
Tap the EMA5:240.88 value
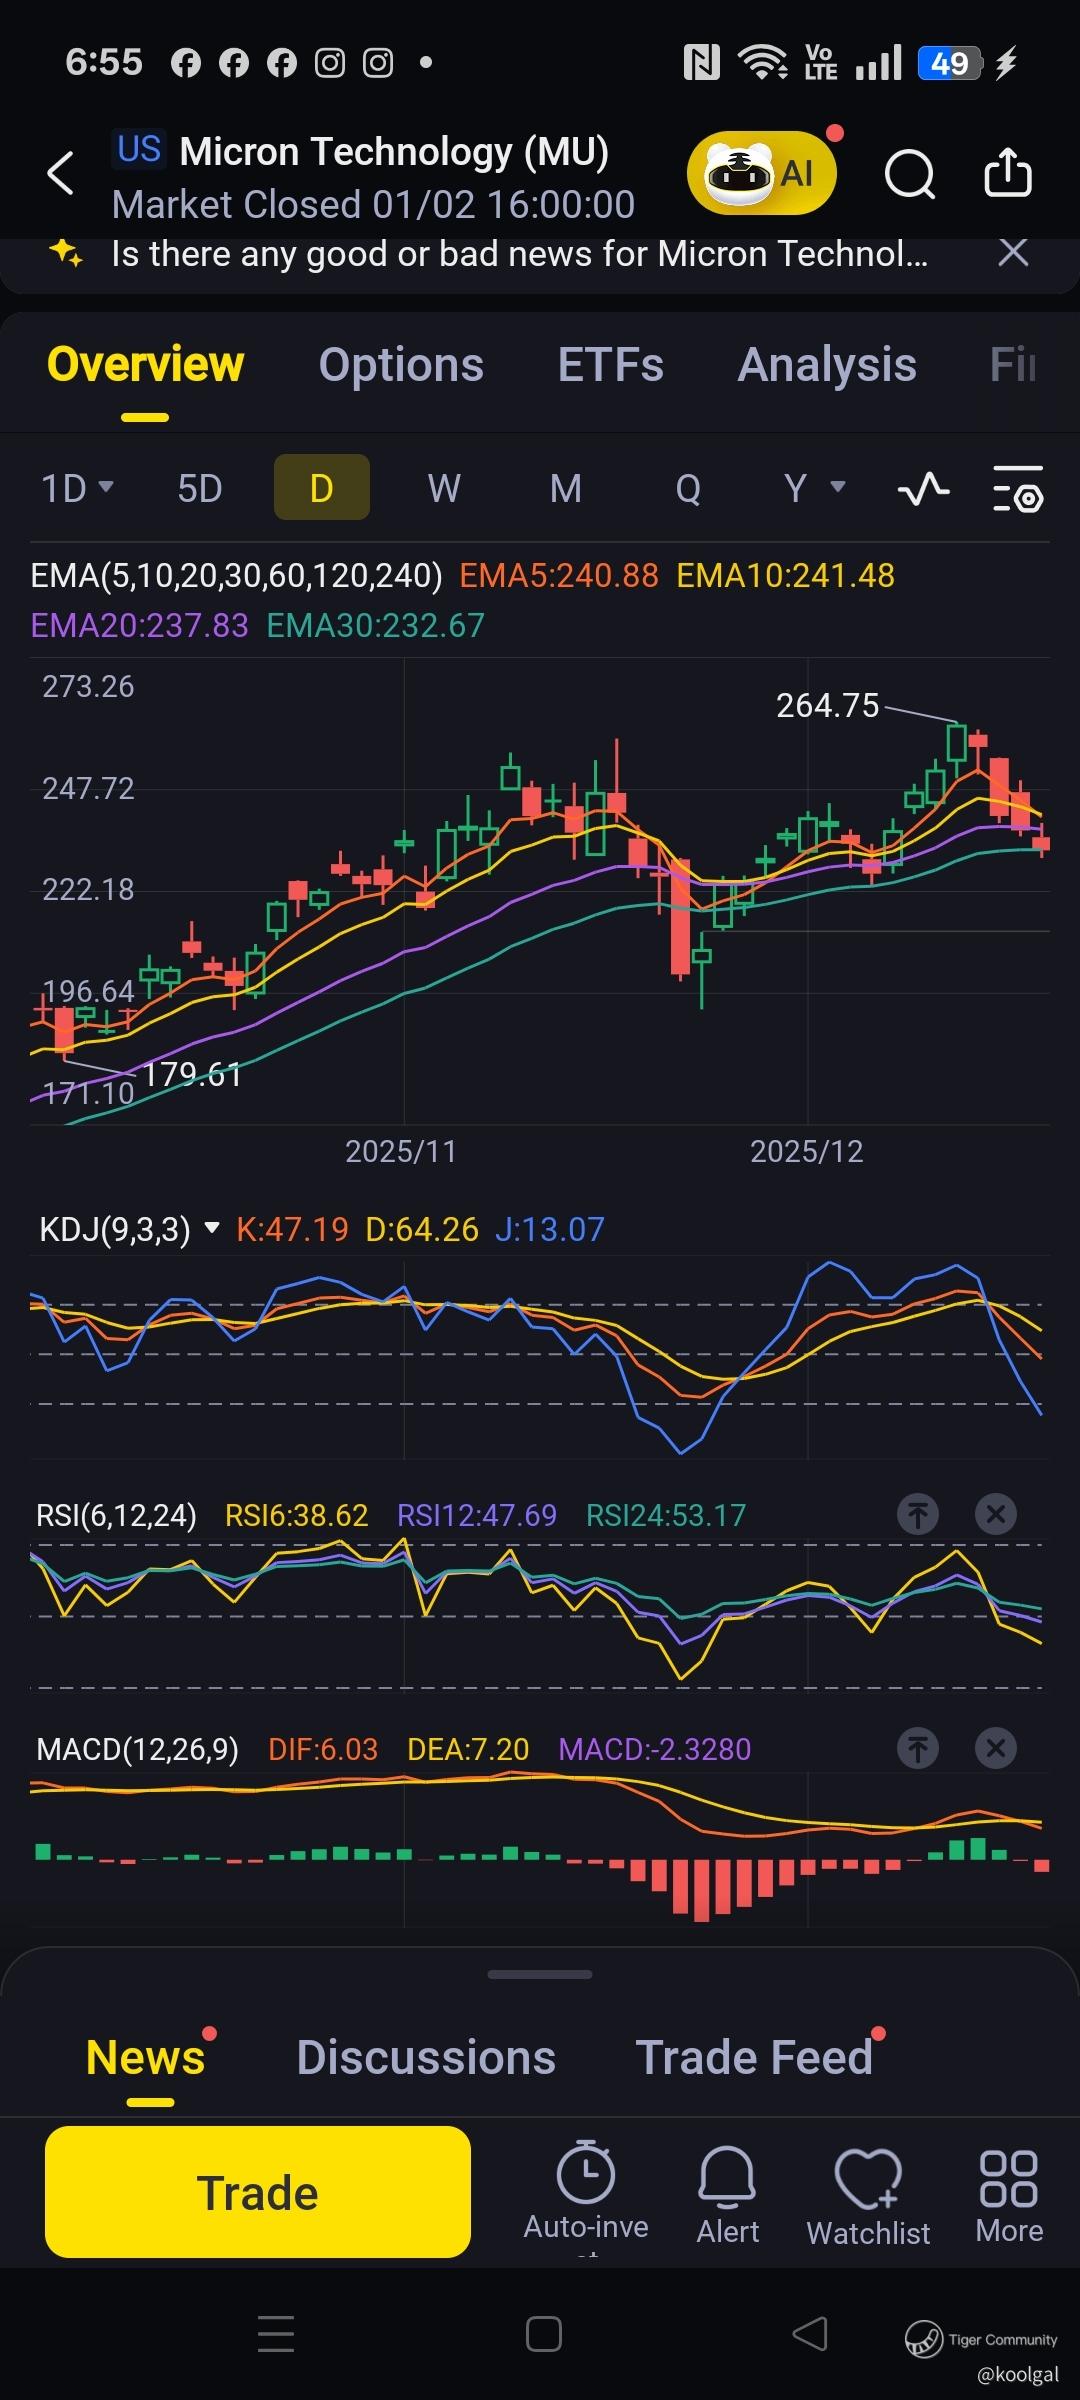point(559,575)
